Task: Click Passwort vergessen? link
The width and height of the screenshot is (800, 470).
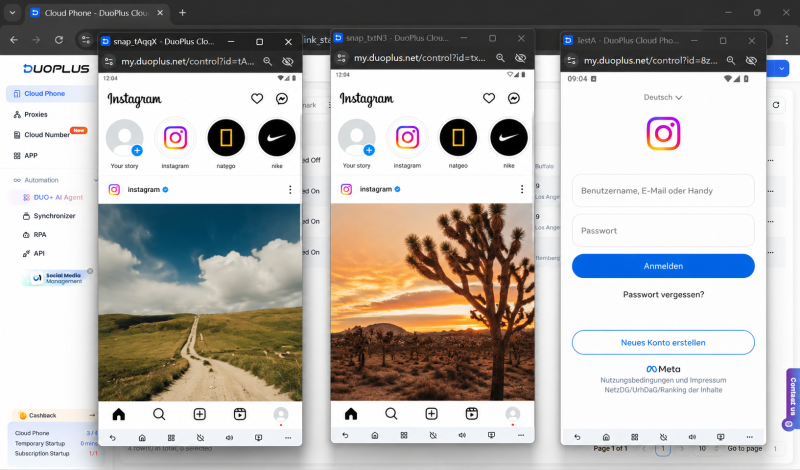Action: pos(663,294)
